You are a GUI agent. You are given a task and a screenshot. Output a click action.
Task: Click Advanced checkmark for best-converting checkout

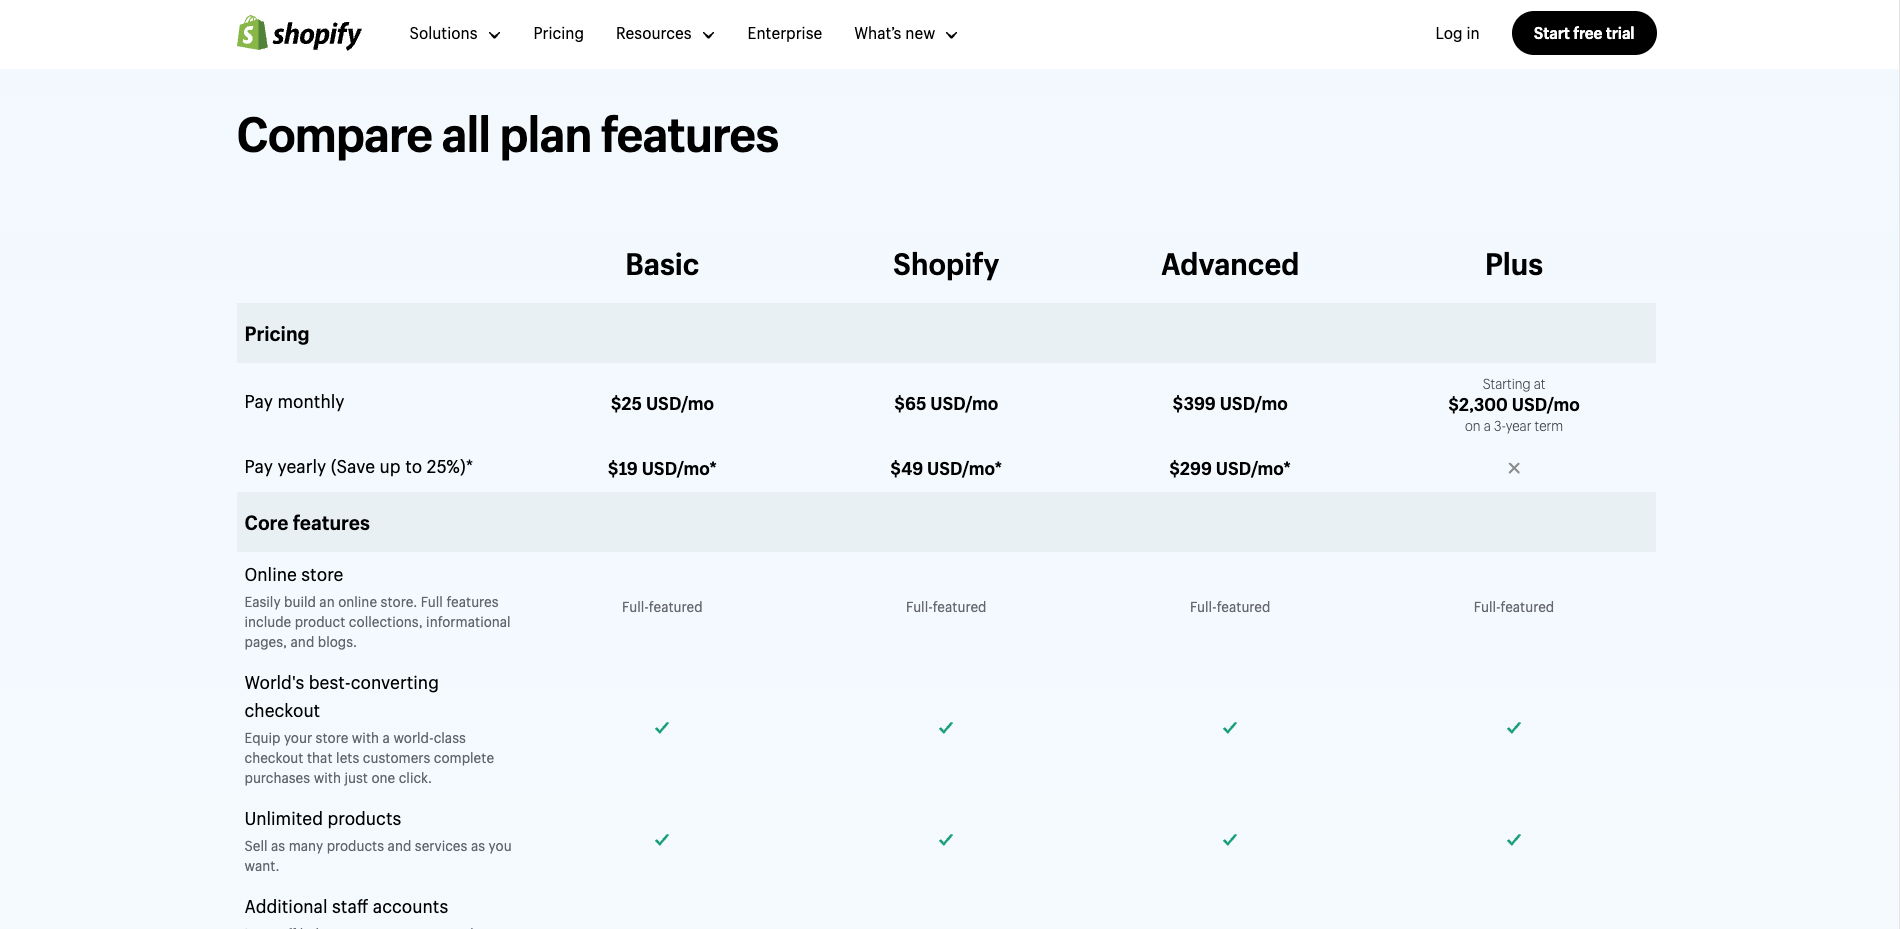pyautogui.click(x=1230, y=728)
